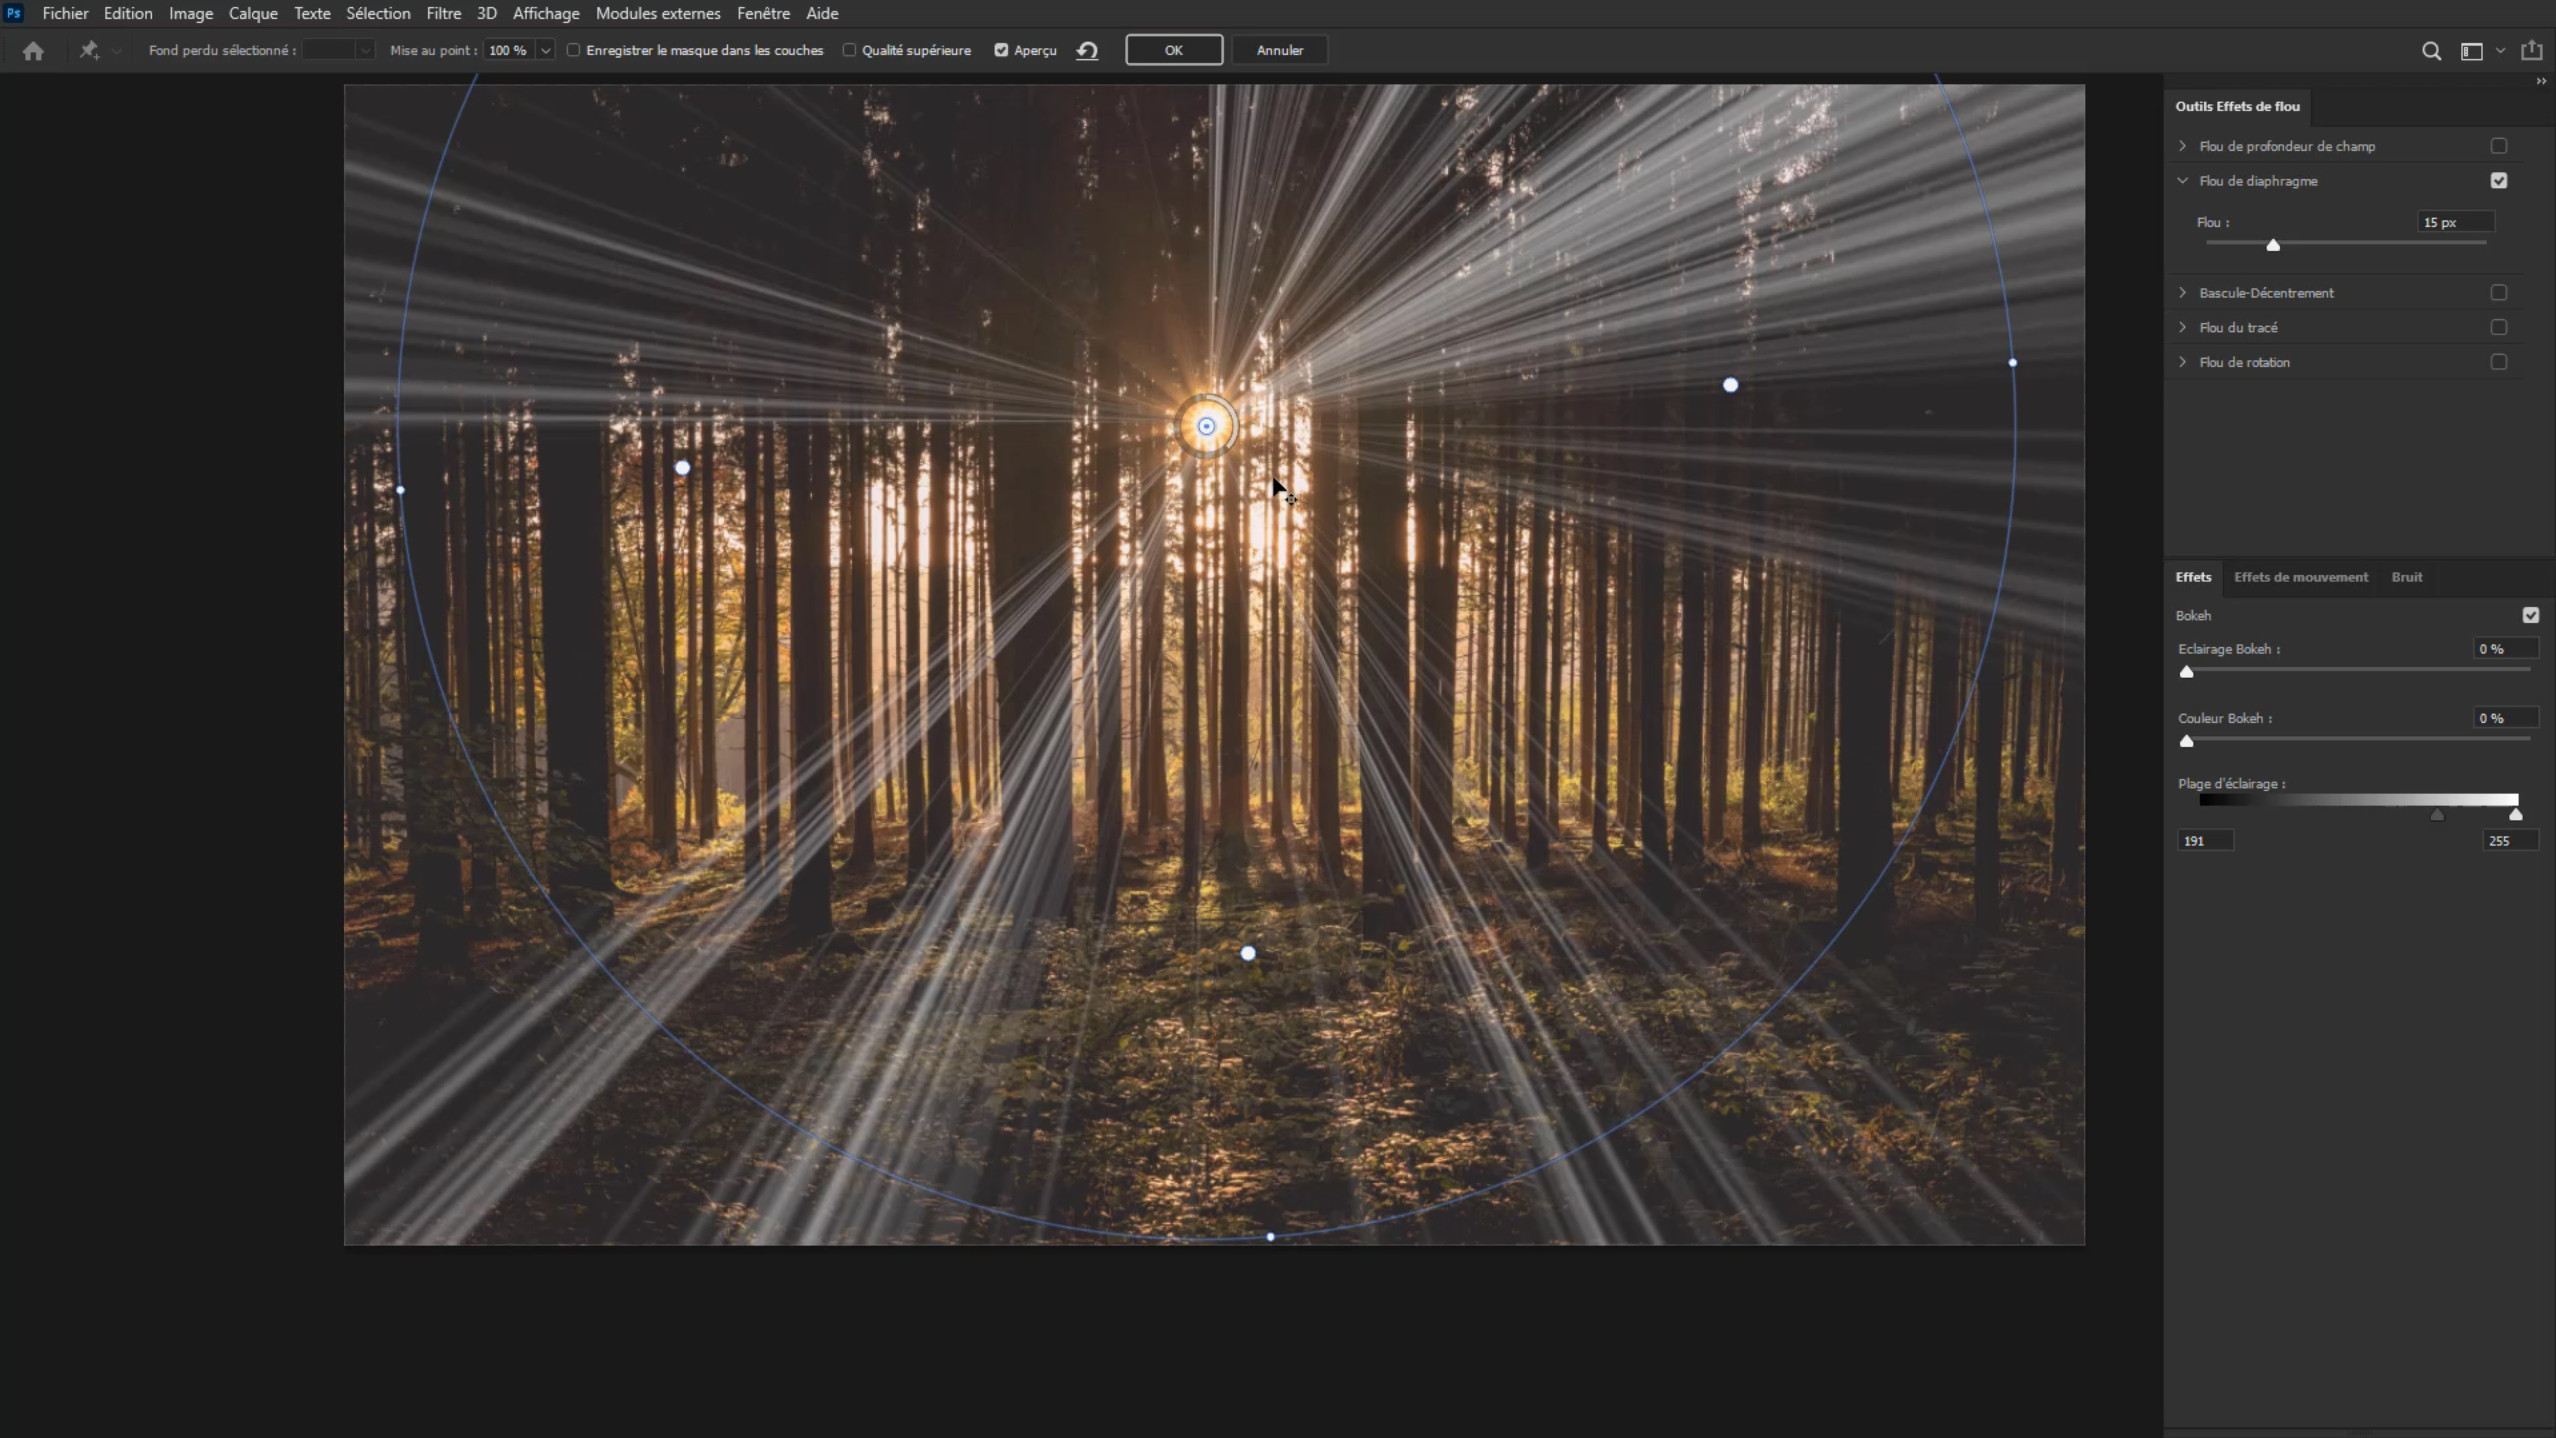
Task: Open the Image menu
Action: coord(191,13)
